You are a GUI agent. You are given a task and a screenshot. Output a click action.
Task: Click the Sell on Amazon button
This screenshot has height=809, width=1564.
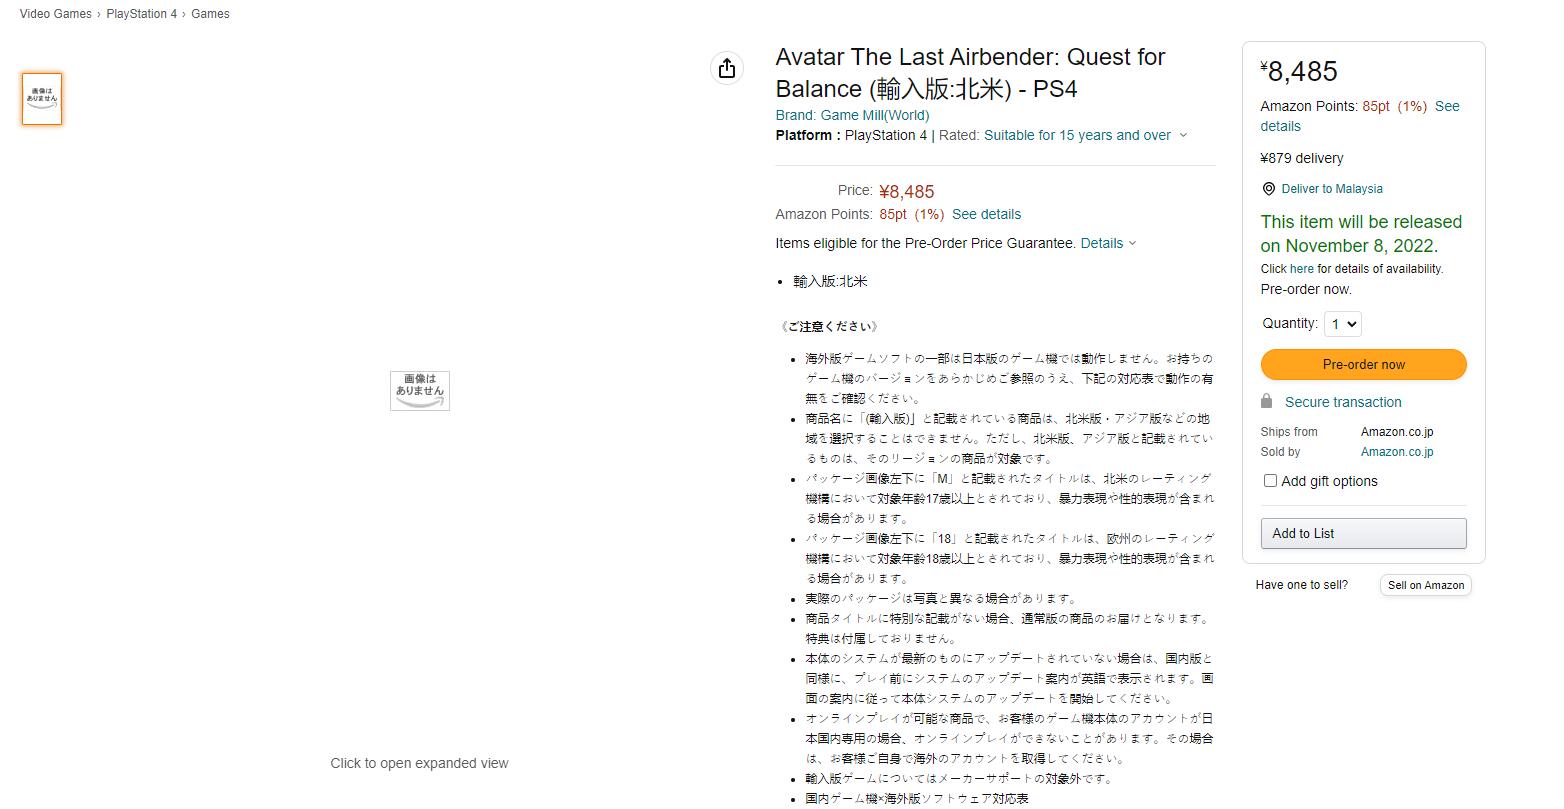[1425, 585]
